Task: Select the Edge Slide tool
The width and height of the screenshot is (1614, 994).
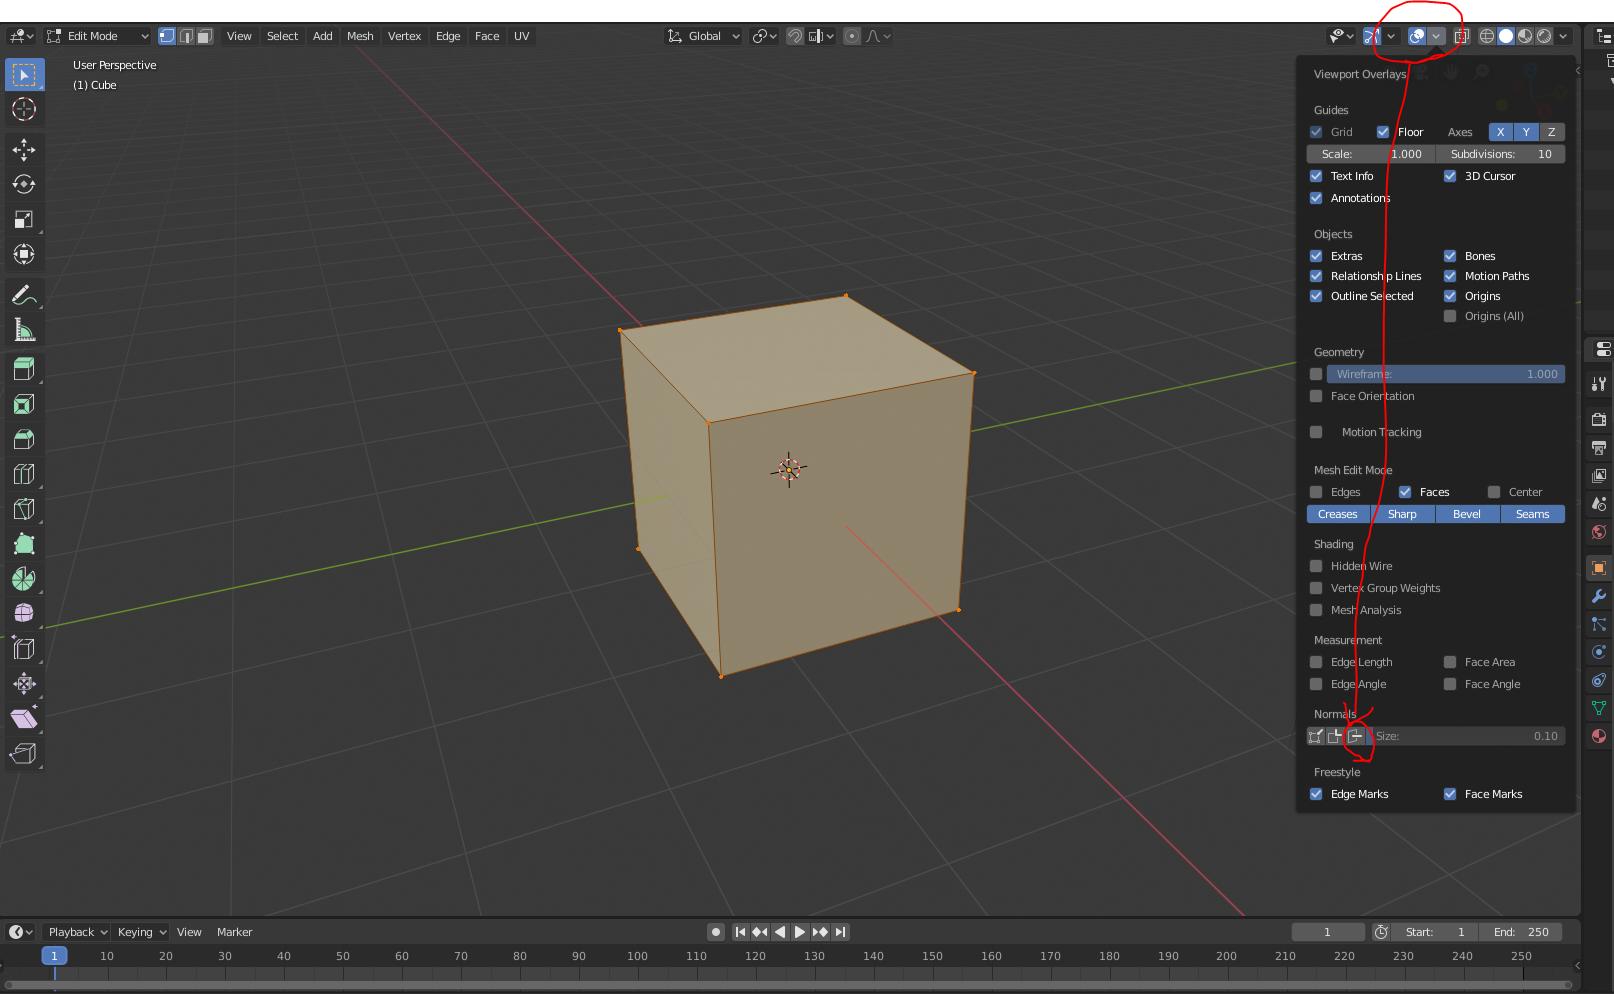Action: tap(24, 649)
